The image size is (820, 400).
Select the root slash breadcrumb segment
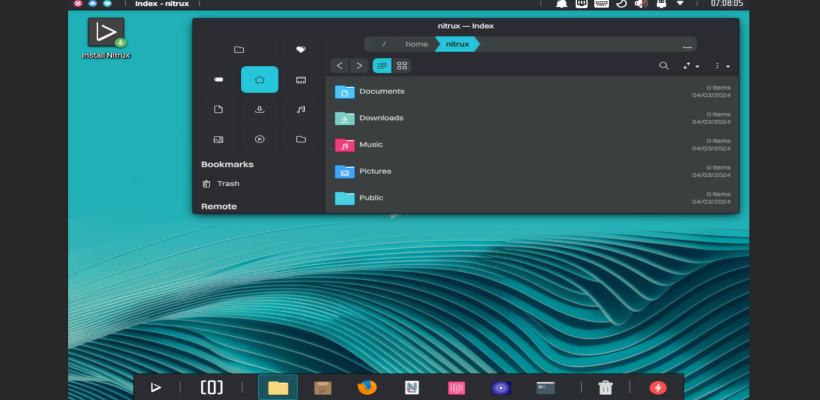pos(384,44)
